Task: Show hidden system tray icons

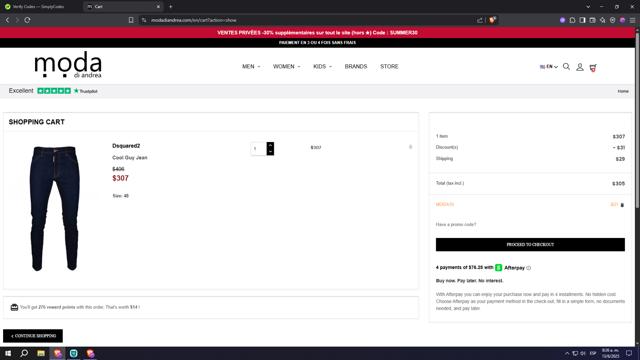Action: tap(567, 353)
